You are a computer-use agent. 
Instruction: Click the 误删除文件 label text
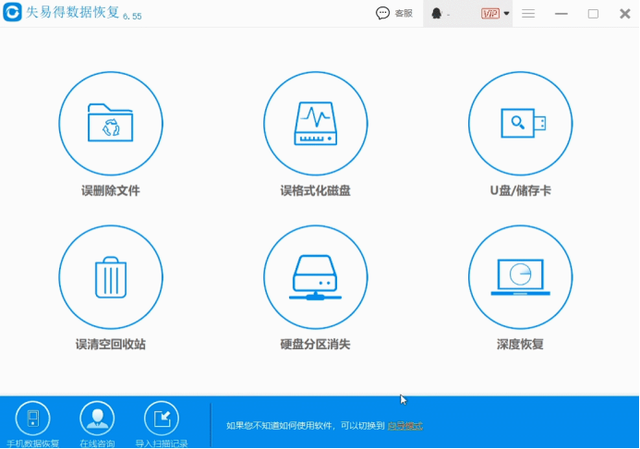pos(111,191)
